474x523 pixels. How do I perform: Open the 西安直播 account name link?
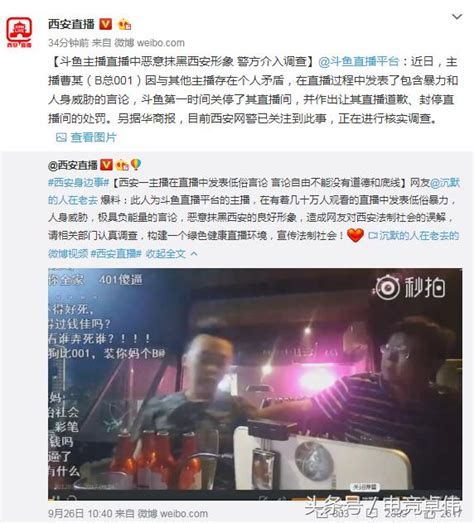point(71,24)
